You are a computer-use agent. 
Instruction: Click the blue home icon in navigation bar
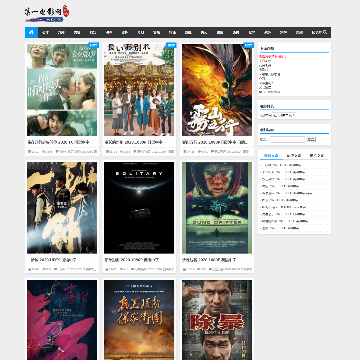click(x=31, y=32)
